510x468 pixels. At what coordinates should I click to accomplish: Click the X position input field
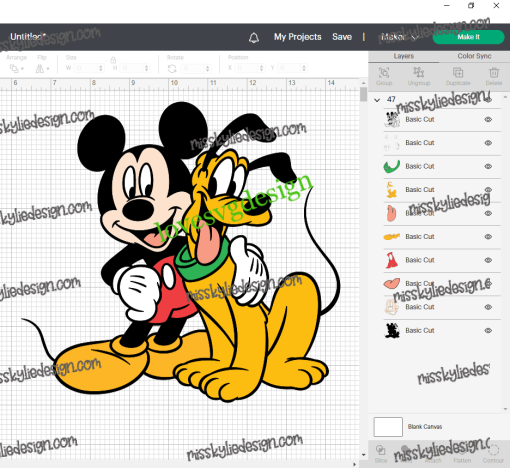[x=246, y=68]
